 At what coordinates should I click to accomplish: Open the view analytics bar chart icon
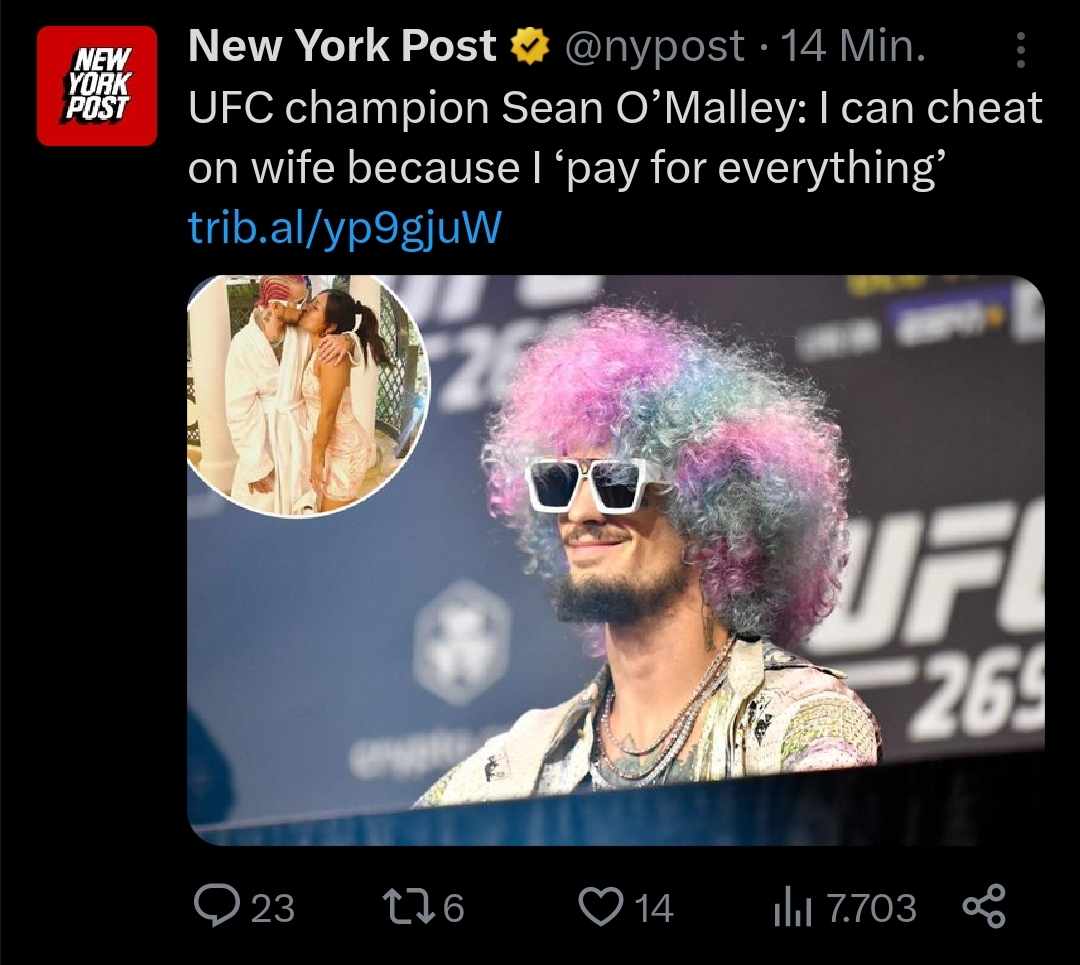pos(792,908)
